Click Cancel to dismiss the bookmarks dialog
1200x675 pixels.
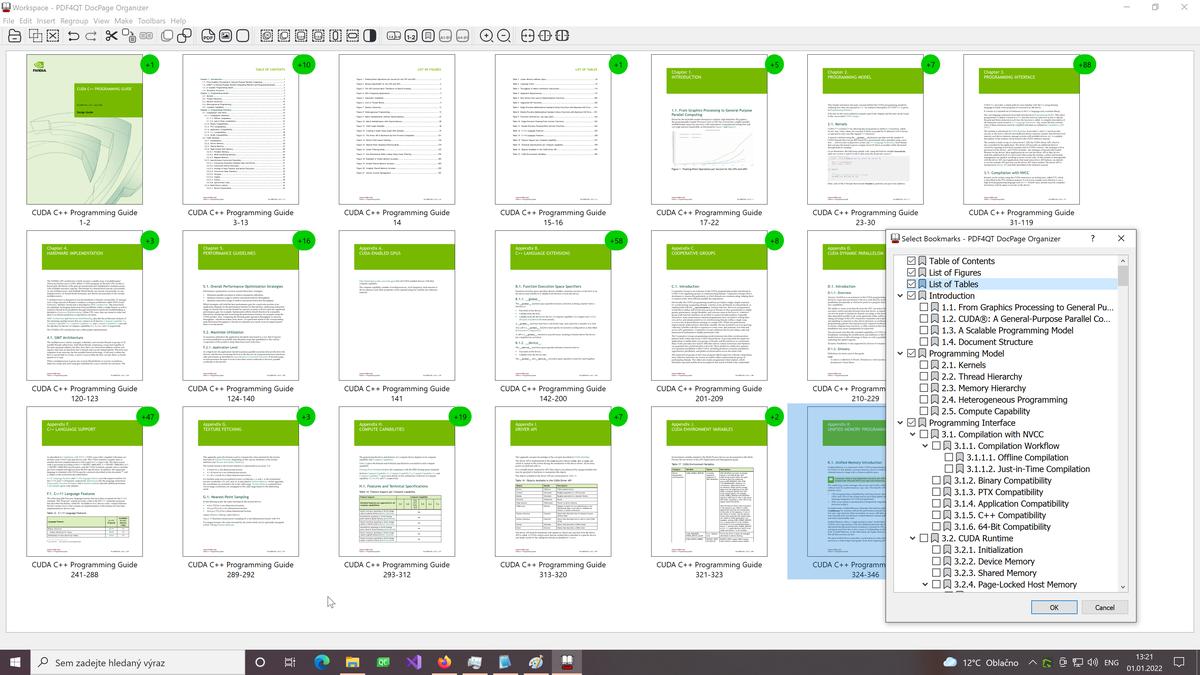[x=1104, y=607]
